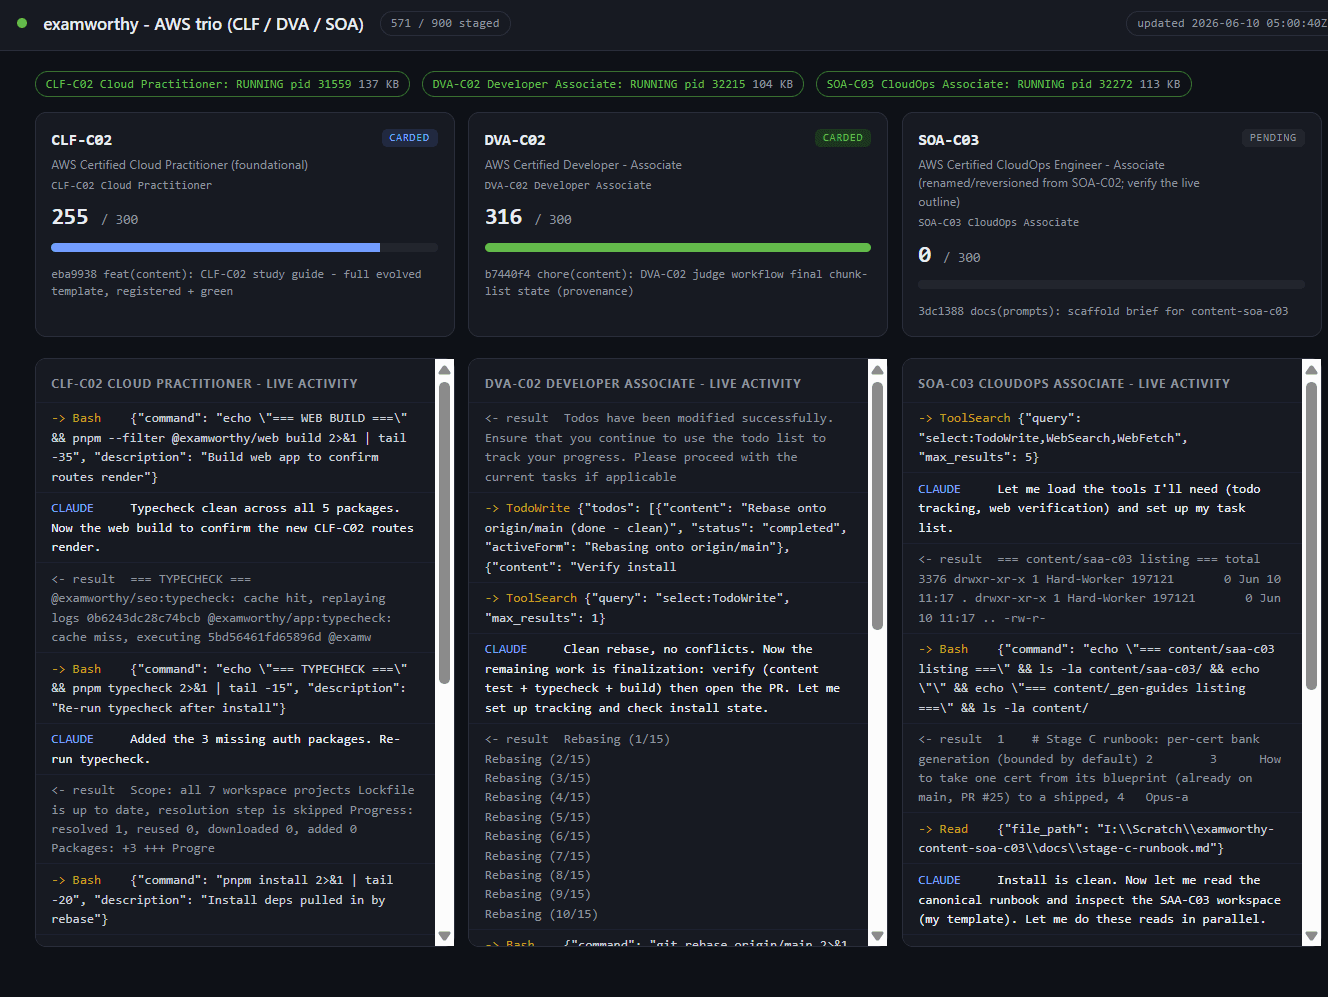The width and height of the screenshot is (1328, 997).
Task: Click the Bash WEB BUILD command entry
Action: click(236, 447)
